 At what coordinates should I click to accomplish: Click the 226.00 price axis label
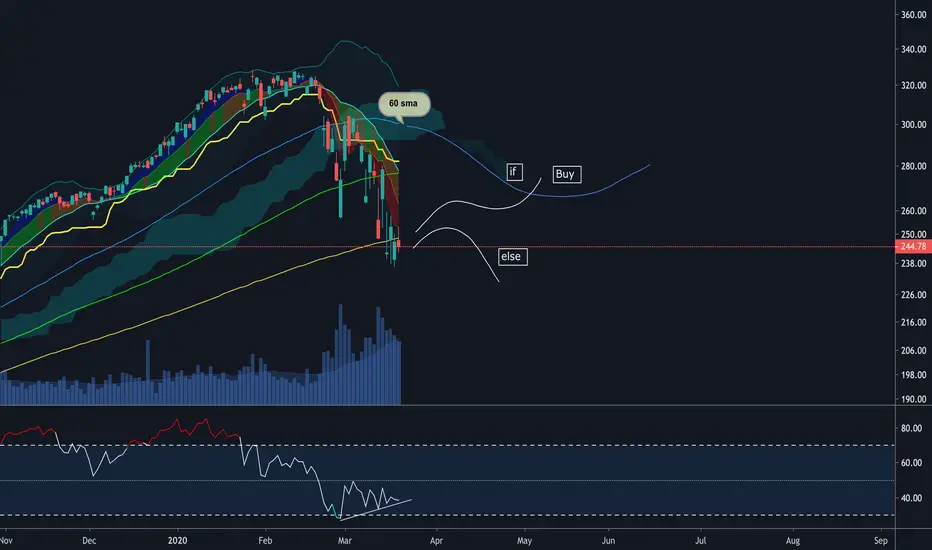click(914, 295)
